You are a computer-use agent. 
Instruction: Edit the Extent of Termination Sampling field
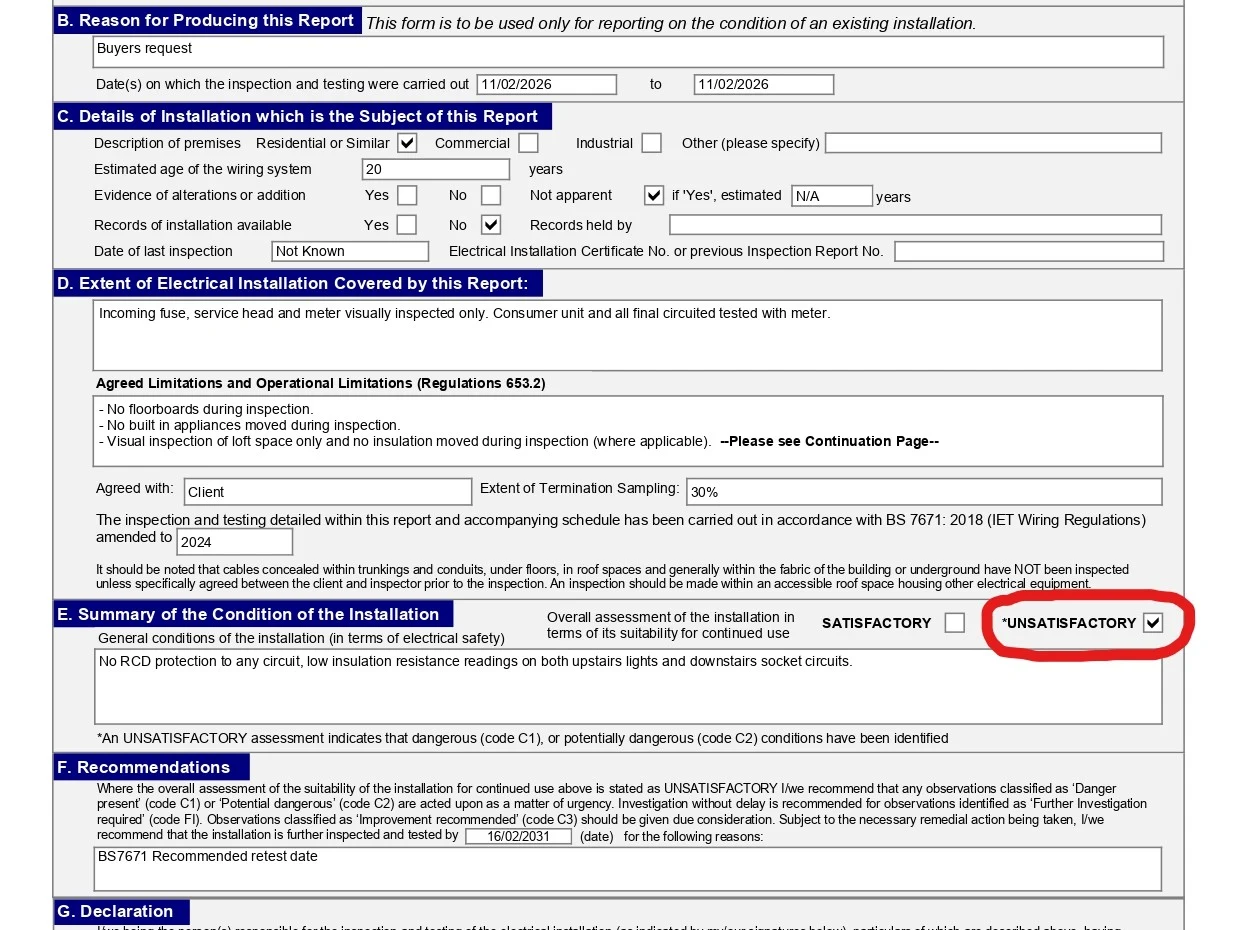(x=923, y=492)
